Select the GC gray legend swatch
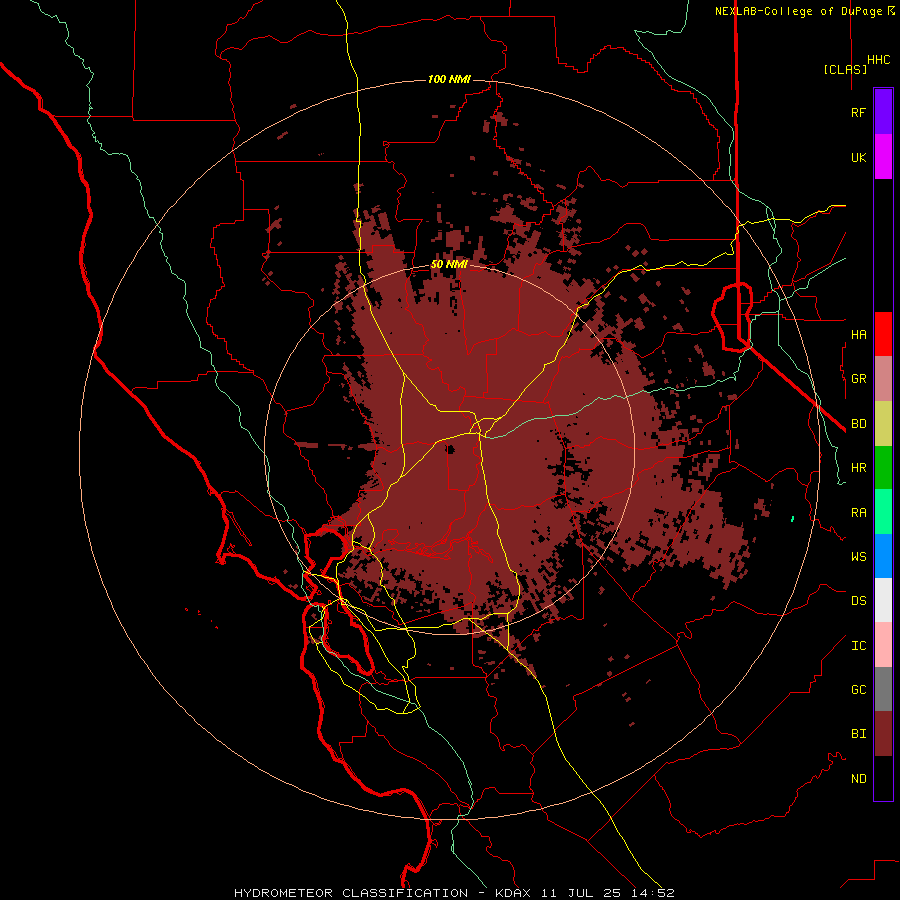This screenshot has width=900, height=900. [x=883, y=689]
